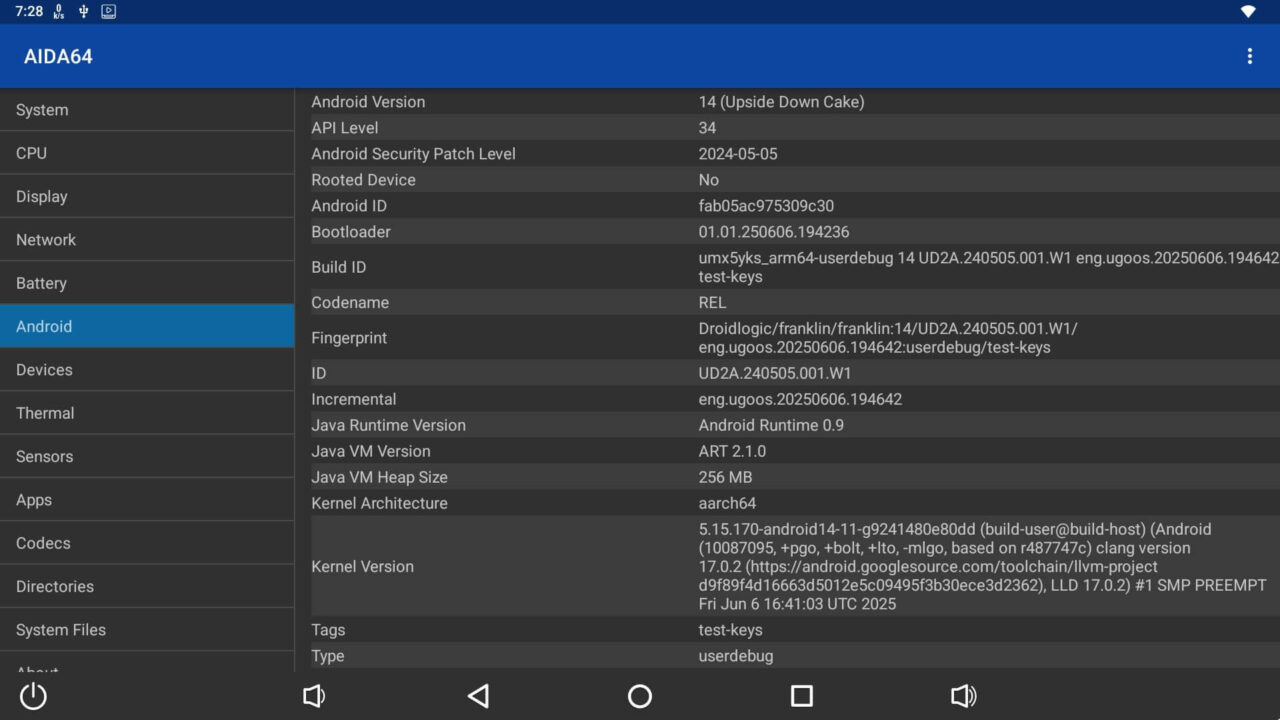The image size is (1280, 720).
Task: Switch to the Display section
Action: point(147,197)
